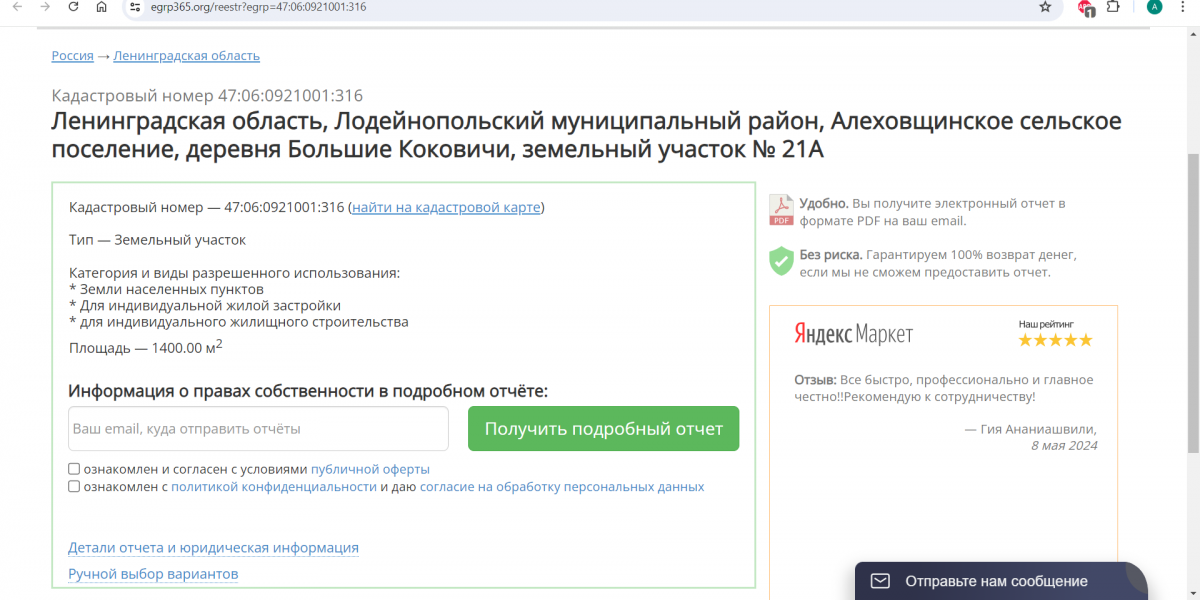This screenshot has height=600, width=1200.
Task: Focus the email input field
Action: click(258, 429)
